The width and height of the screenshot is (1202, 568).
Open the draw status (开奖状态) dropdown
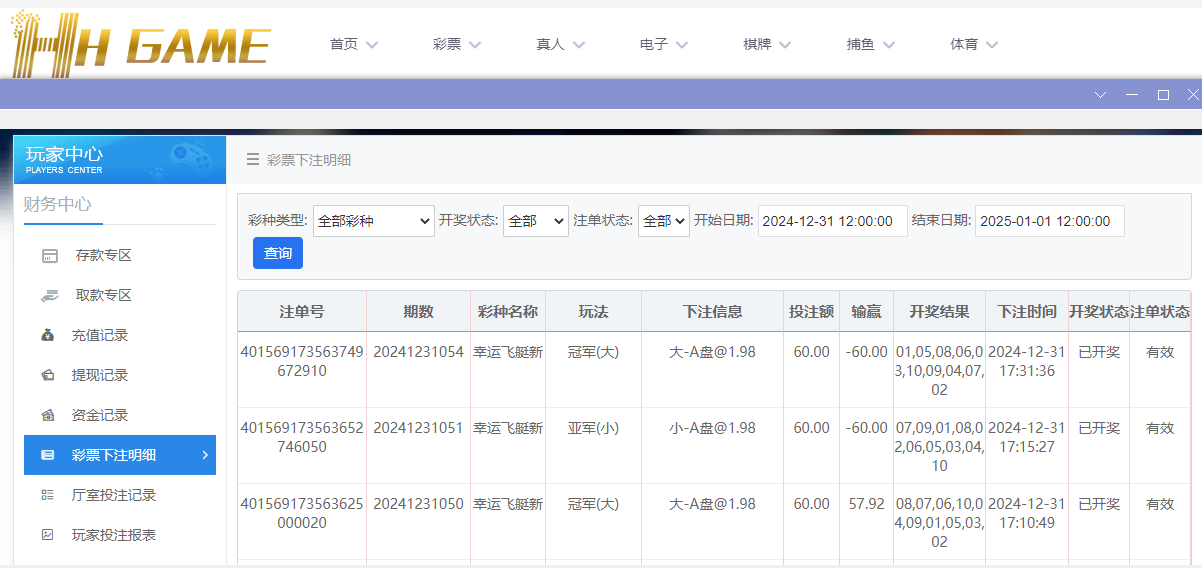click(x=535, y=221)
